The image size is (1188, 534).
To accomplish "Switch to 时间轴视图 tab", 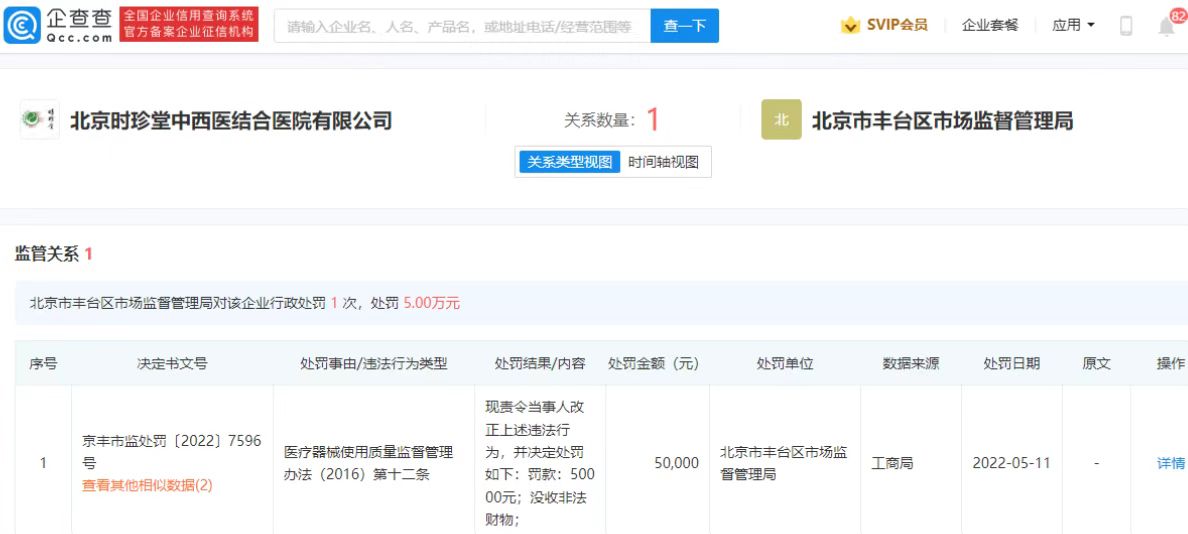I will tap(664, 162).
